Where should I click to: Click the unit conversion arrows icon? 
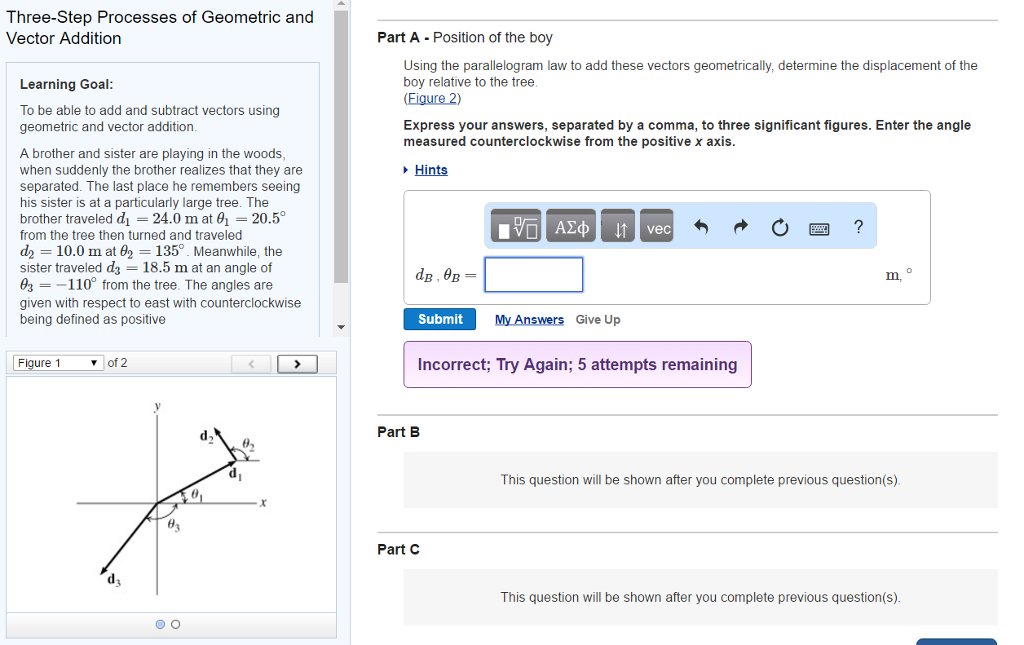coord(617,226)
